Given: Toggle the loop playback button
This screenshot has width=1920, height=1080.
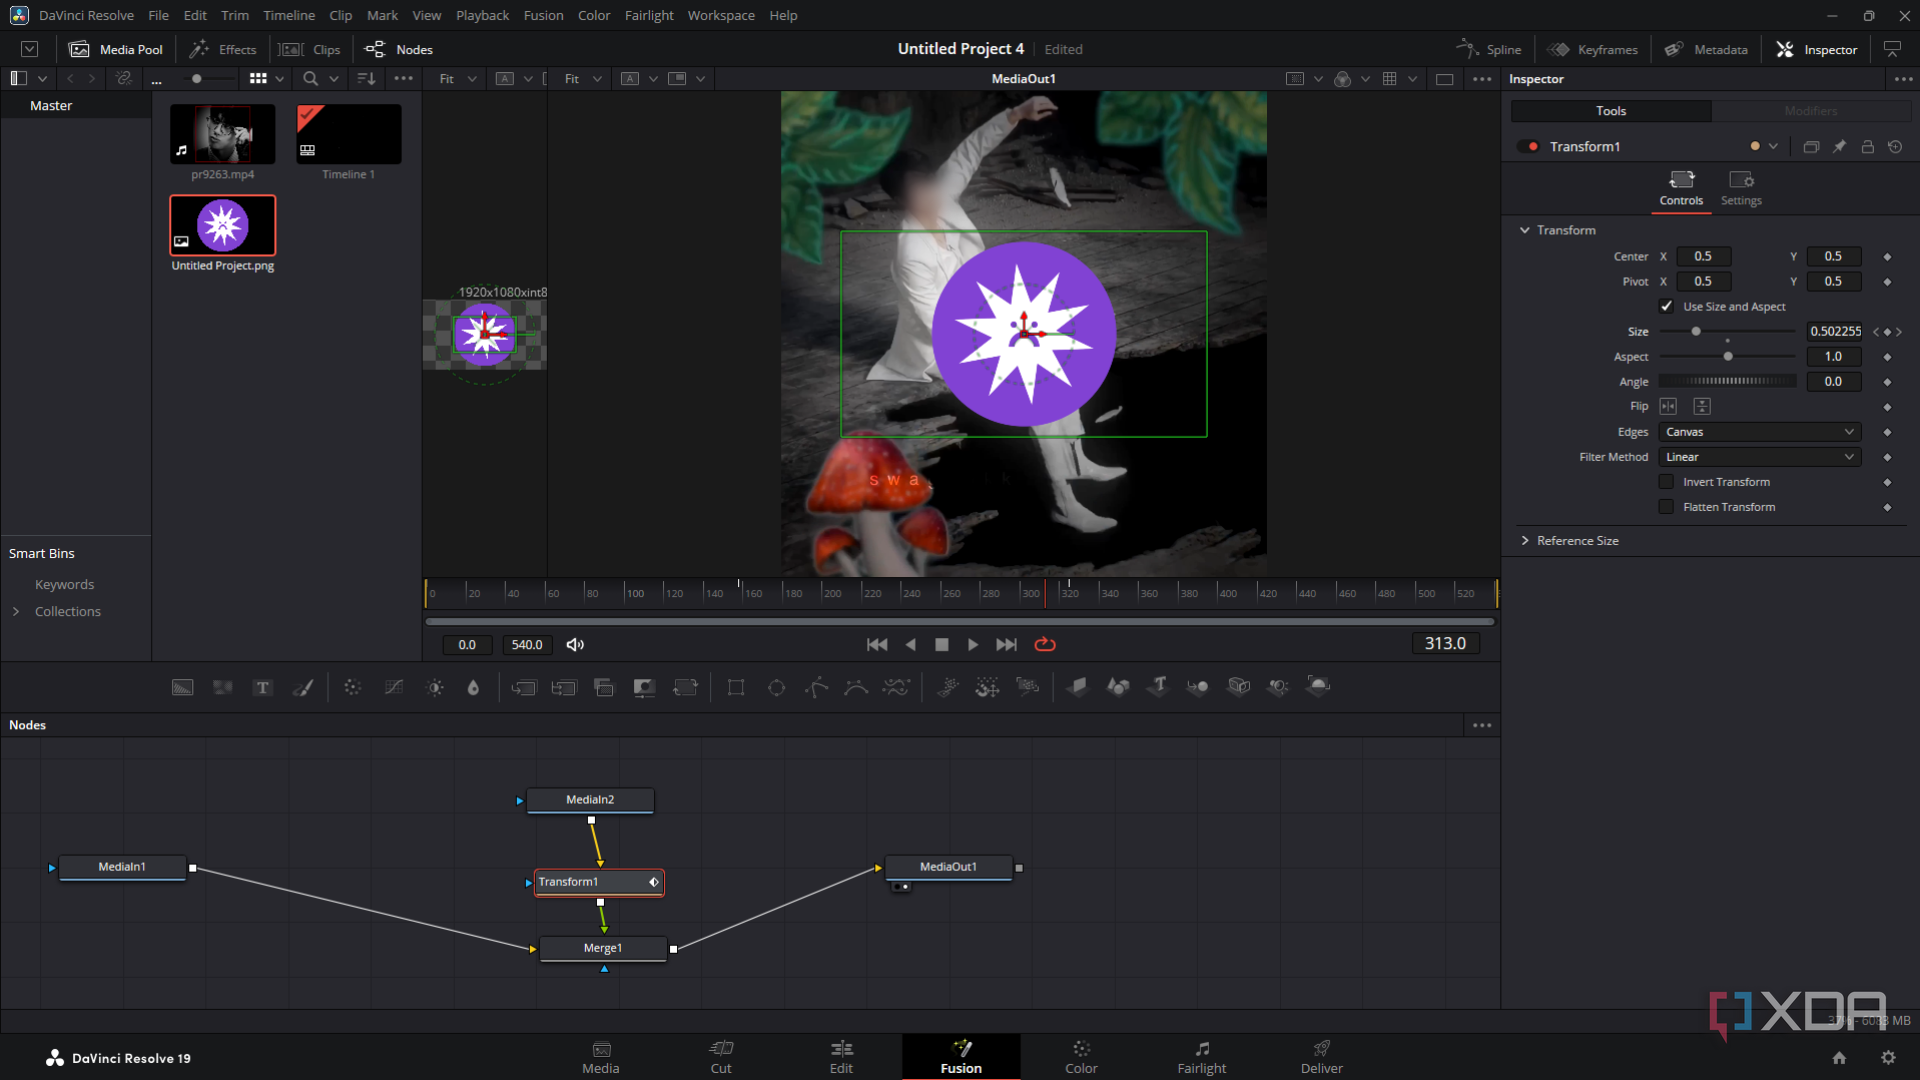Looking at the screenshot, I should point(1045,645).
